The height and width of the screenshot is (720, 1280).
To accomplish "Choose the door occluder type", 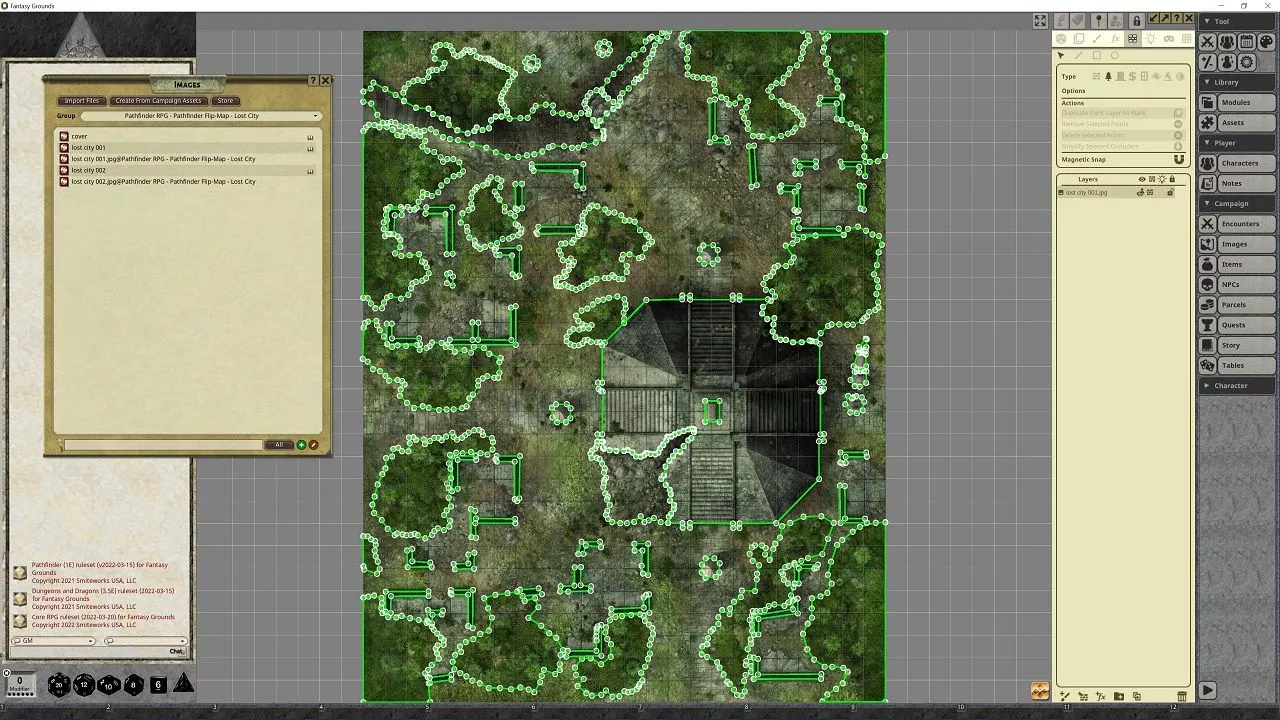I will click(x=1120, y=76).
